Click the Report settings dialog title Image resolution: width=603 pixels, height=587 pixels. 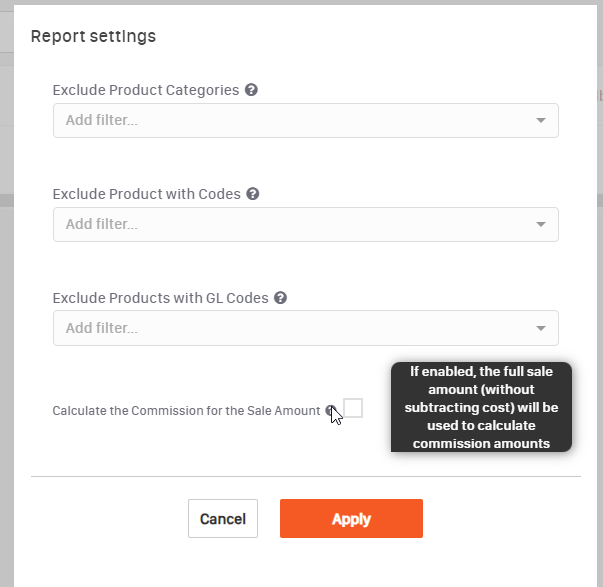pos(93,36)
